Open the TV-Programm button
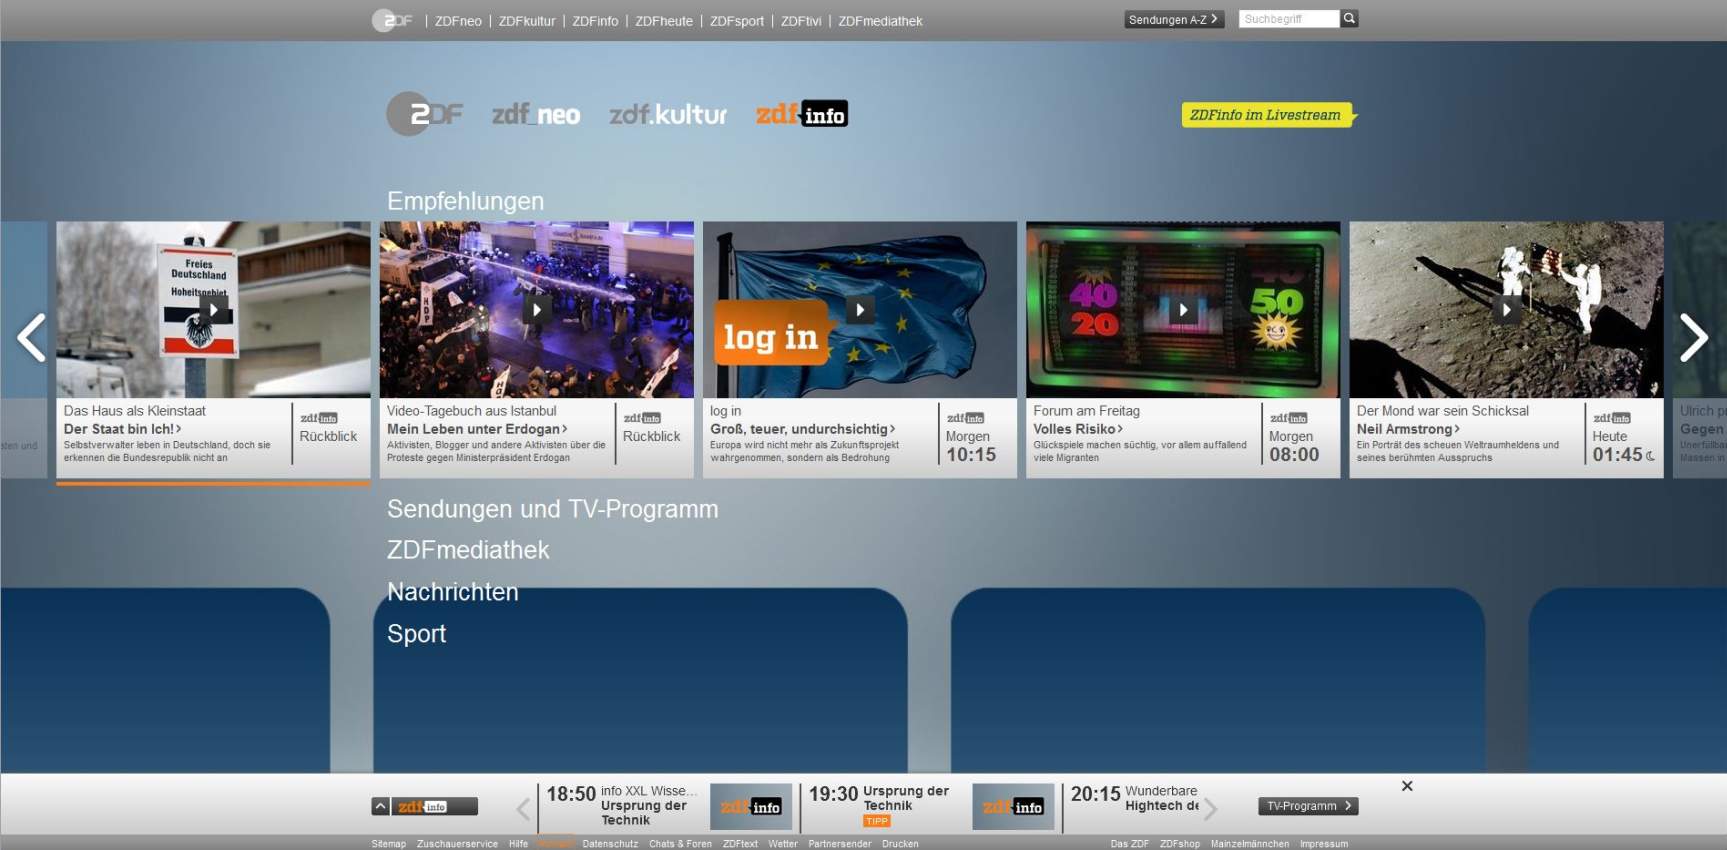The width and height of the screenshot is (1727, 850). point(1308,806)
